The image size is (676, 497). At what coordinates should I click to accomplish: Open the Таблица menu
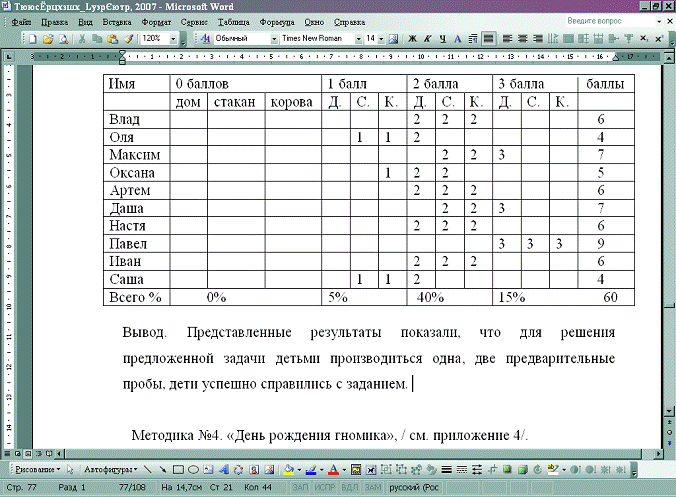coord(234,21)
